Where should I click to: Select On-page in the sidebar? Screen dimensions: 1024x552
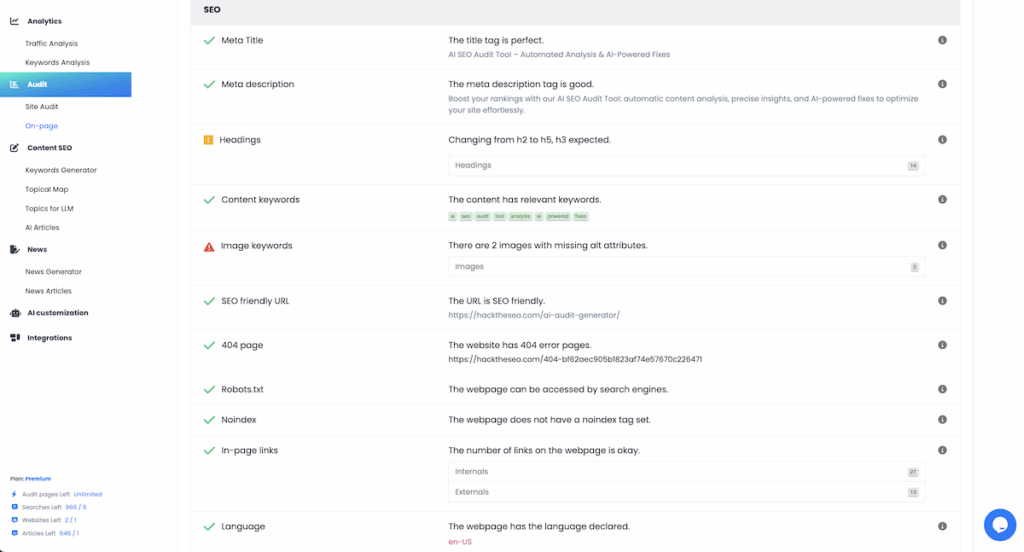[x=42, y=126]
